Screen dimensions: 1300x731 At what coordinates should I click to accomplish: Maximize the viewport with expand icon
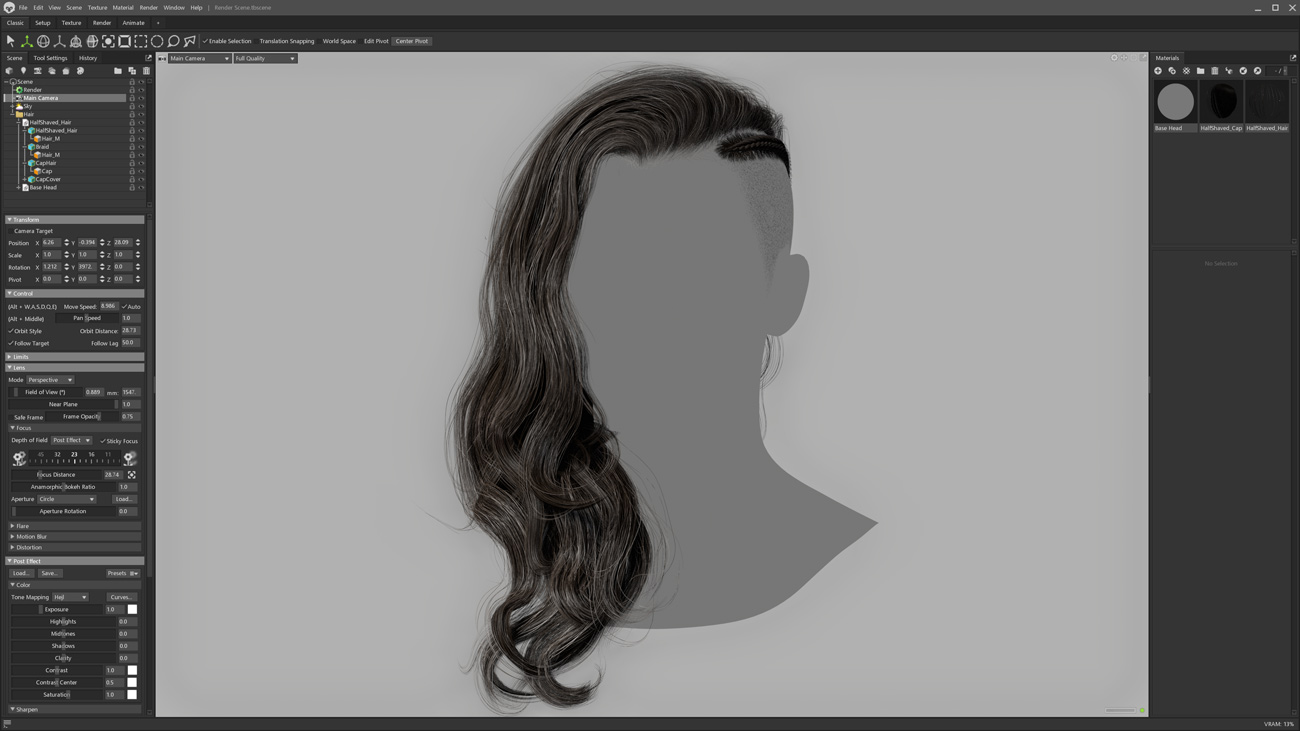coord(1143,58)
